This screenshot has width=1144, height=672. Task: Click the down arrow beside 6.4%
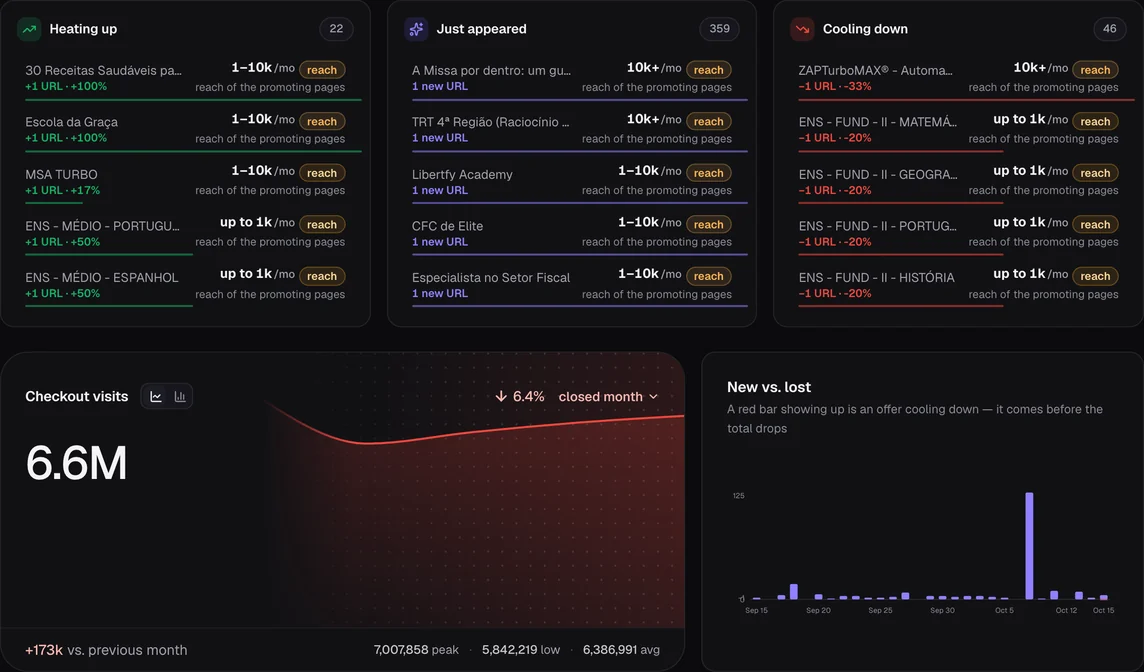tap(500, 396)
